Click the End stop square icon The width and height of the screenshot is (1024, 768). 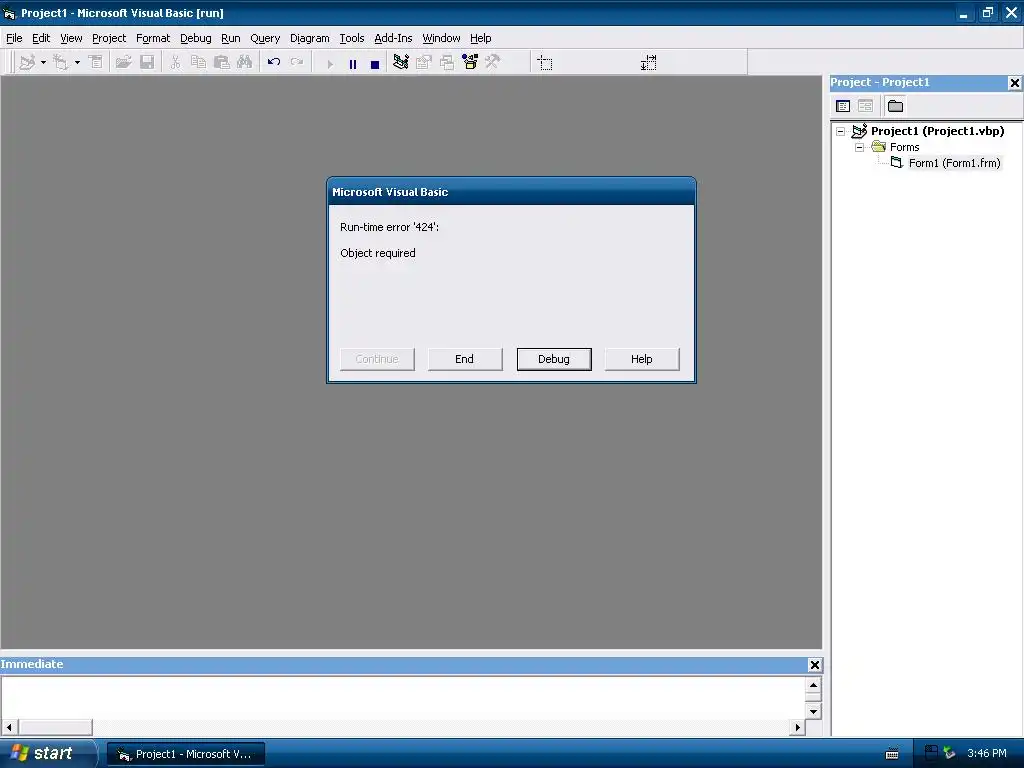click(375, 64)
